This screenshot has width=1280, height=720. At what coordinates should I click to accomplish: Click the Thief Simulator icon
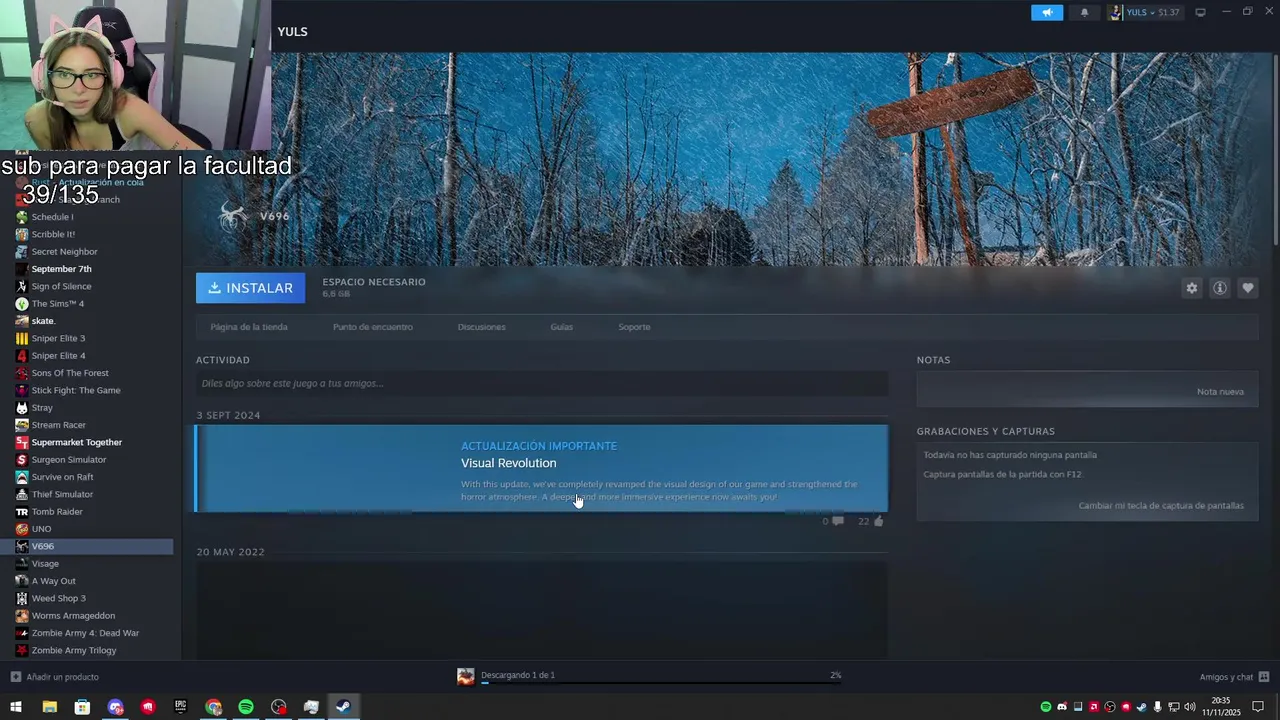[x=22, y=494]
